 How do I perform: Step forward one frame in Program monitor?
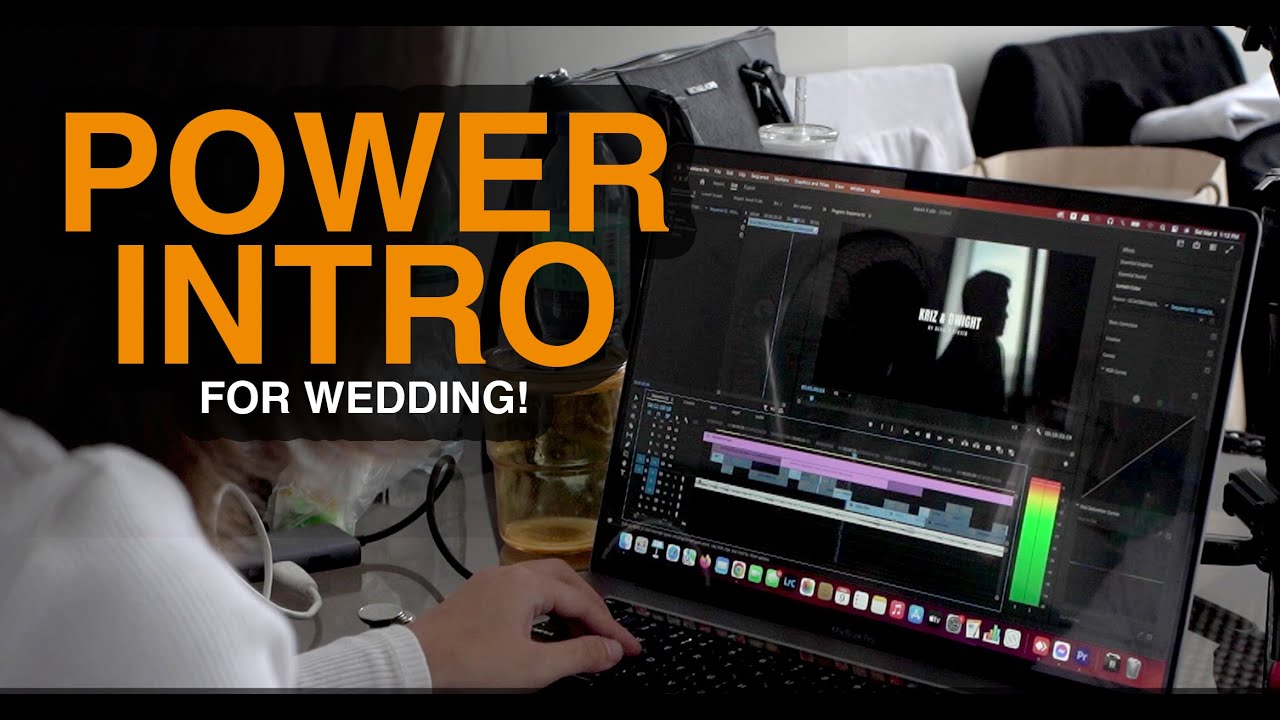click(x=939, y=438)
